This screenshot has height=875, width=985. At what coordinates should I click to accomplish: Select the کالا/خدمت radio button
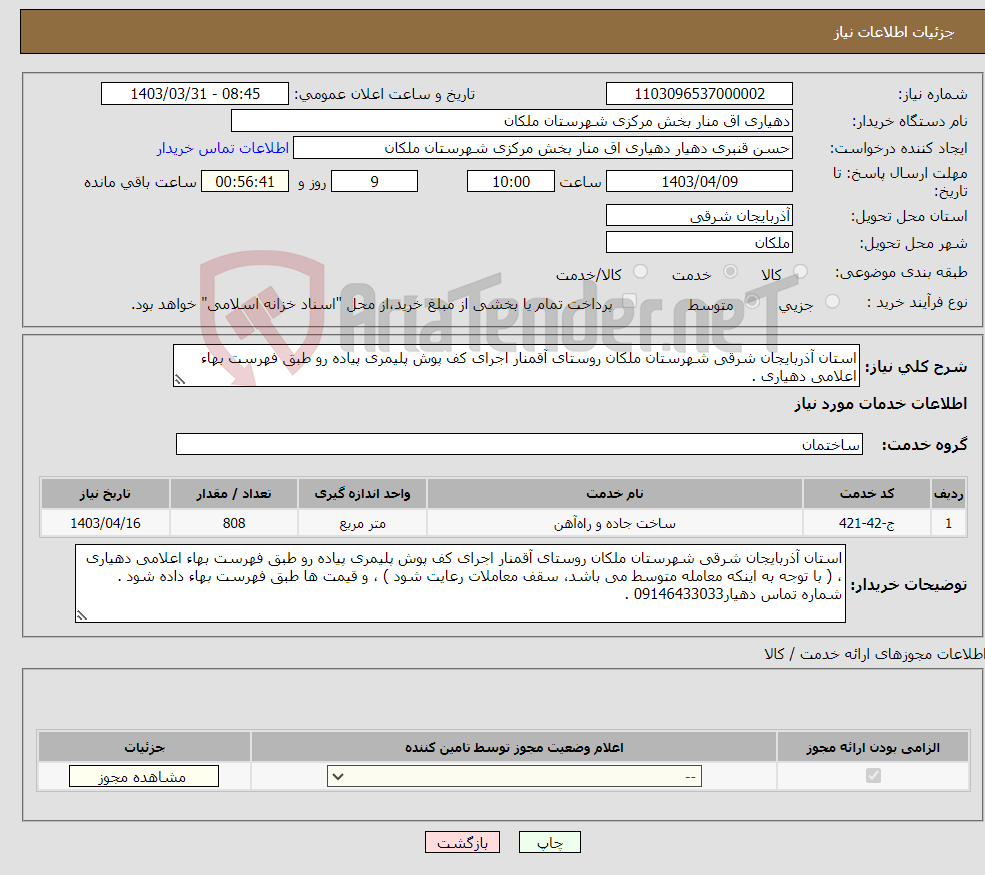click(x=641, y=272)
